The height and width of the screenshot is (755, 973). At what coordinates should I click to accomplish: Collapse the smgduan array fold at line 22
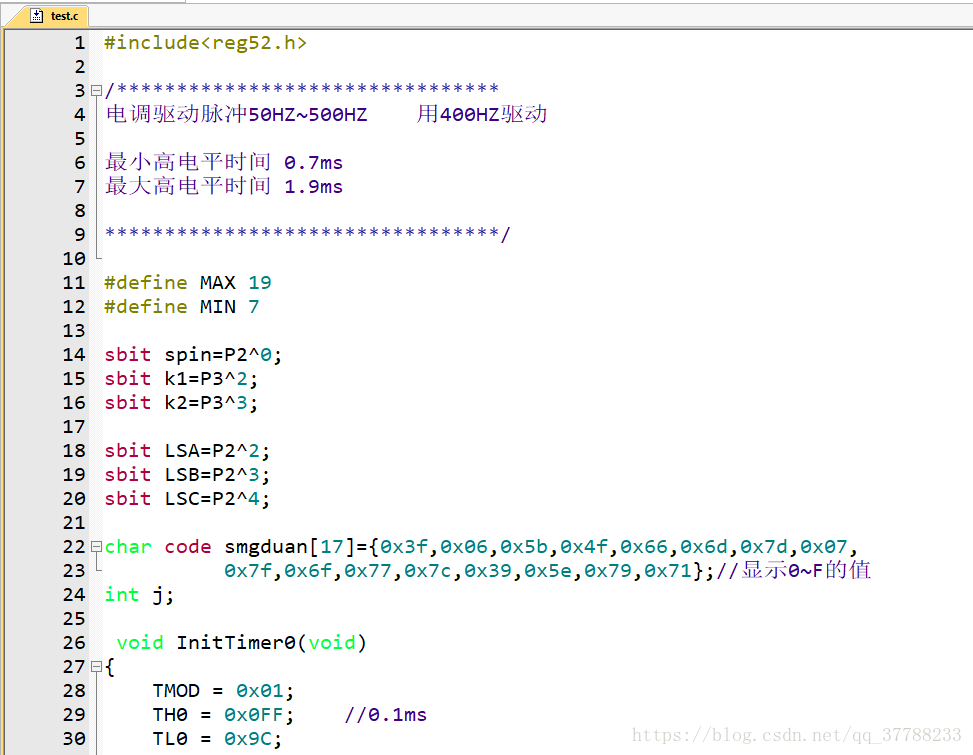96,547
